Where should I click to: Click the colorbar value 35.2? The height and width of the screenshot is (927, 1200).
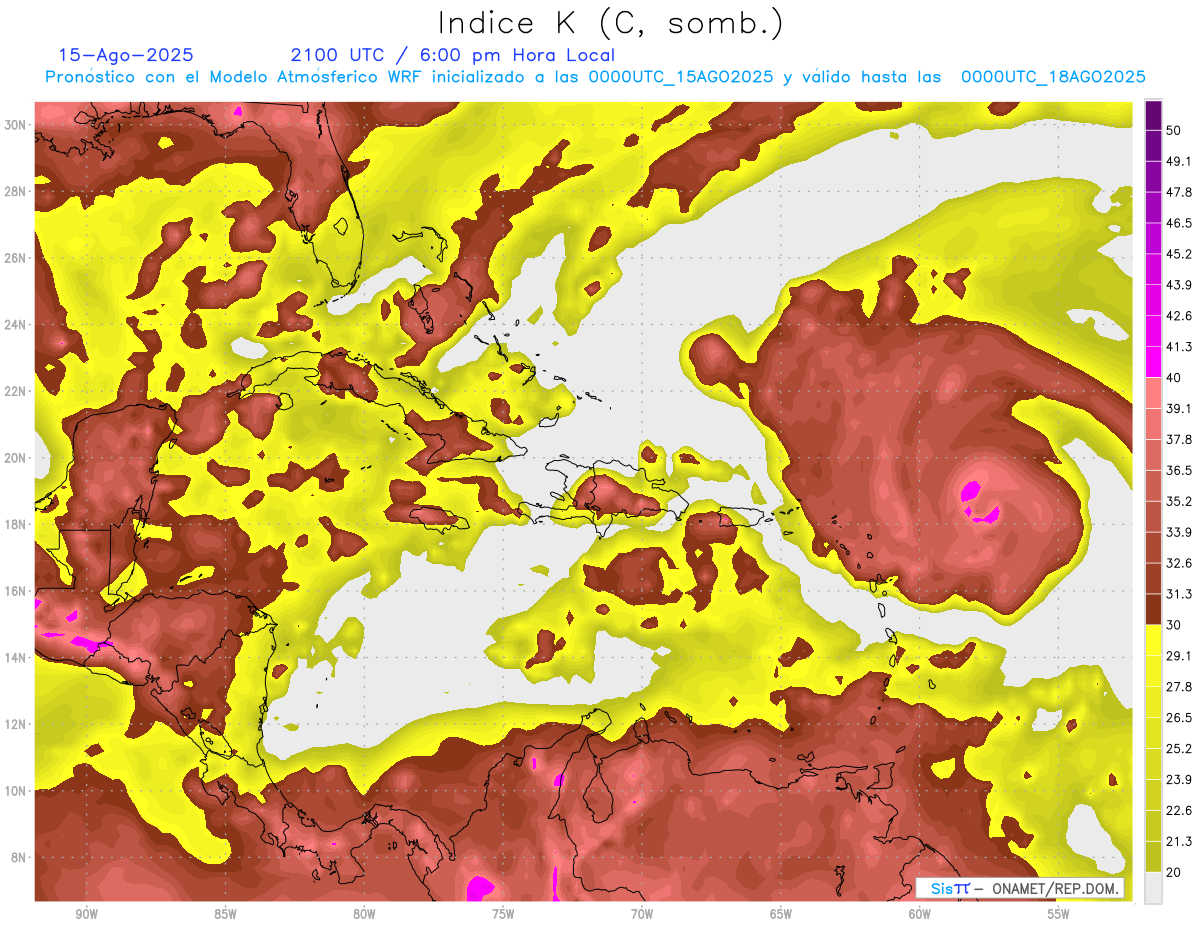tap(1179, 501)
